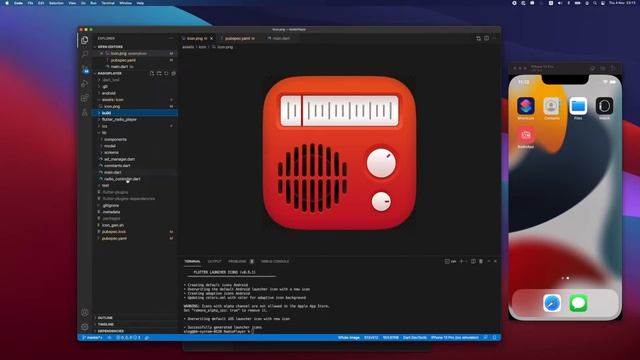Switch to the OUTPUT panel tab

point(214,261)
